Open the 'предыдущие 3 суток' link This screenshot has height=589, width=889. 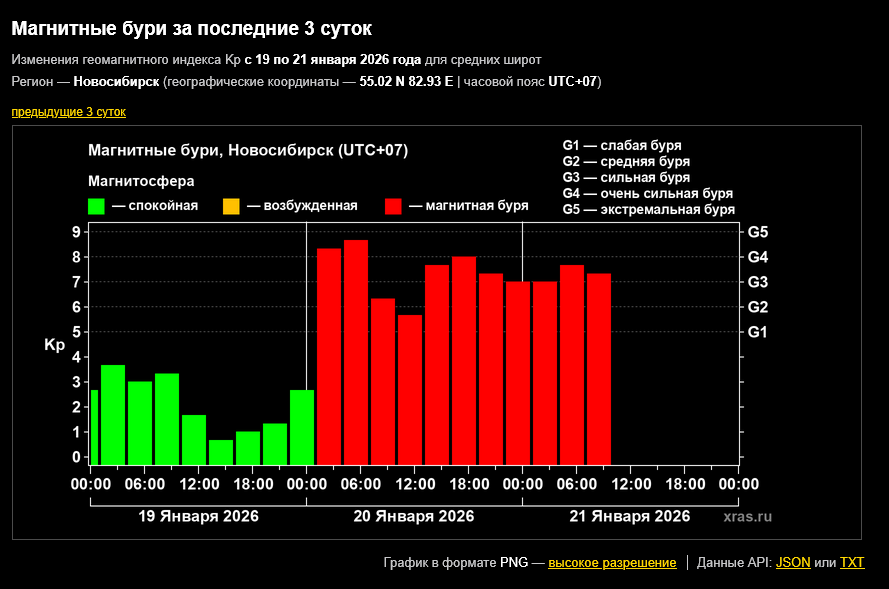click(68, 112)
